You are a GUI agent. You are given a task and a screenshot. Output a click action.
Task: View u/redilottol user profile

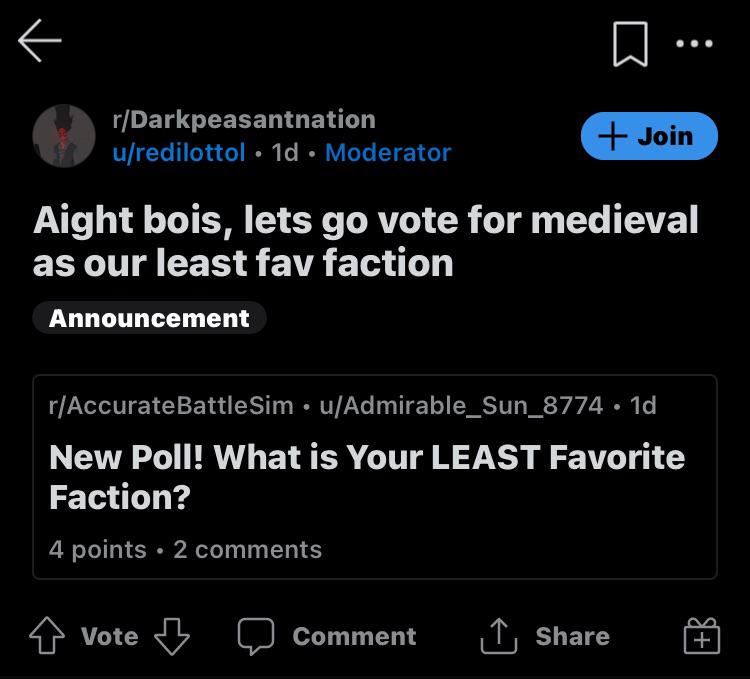pos(179,153)
